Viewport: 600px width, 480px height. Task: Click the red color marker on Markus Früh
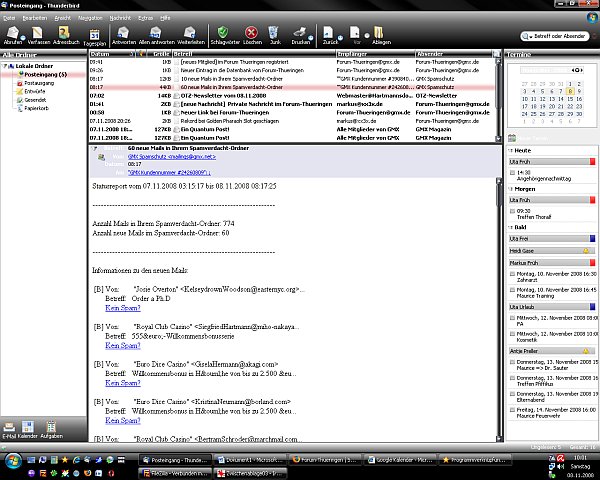coord(592,263)
